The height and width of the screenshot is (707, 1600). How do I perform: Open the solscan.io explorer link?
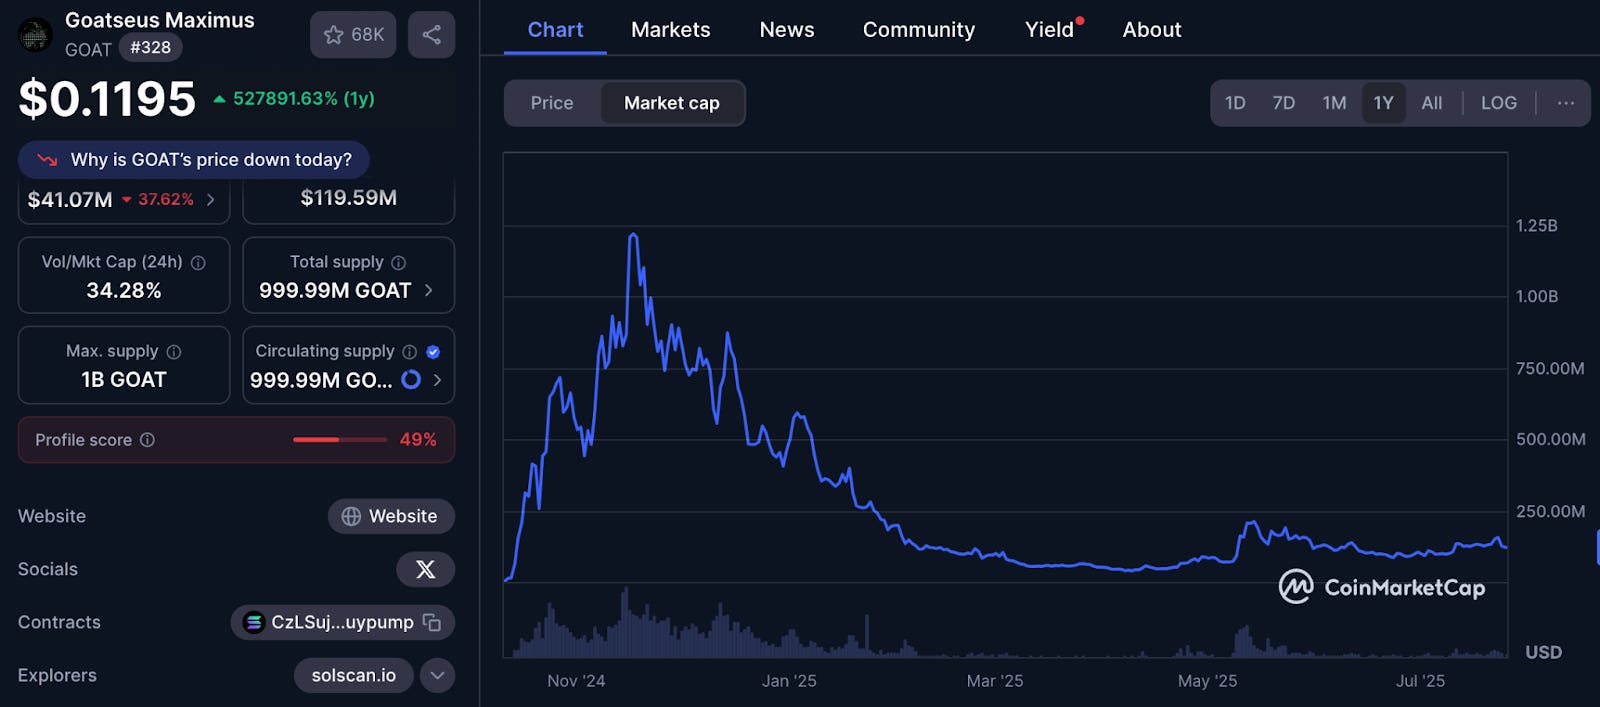[x=354, y=675]
